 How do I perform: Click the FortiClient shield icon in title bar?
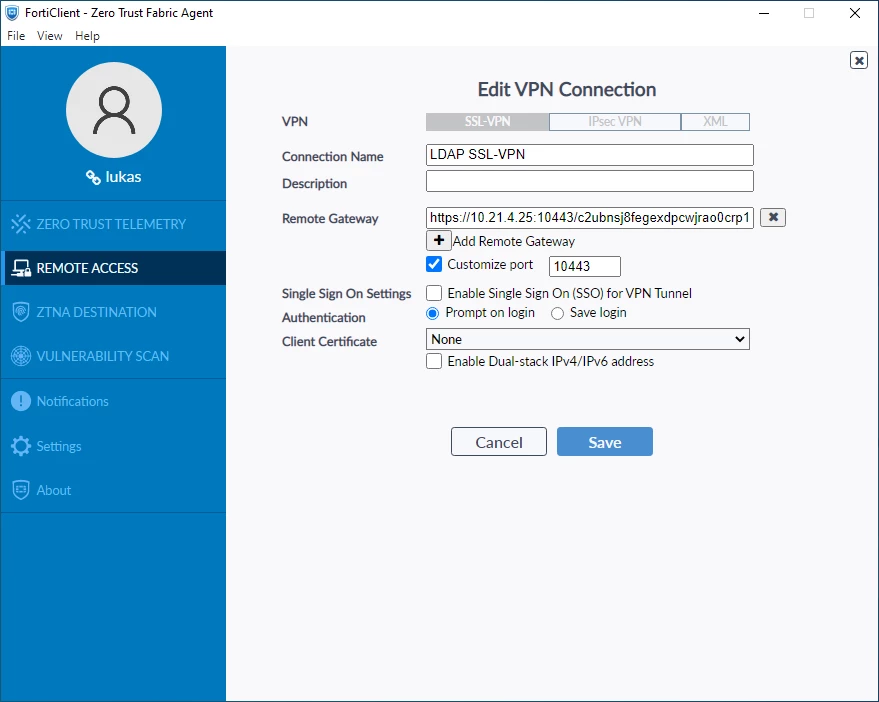point(12,13)
